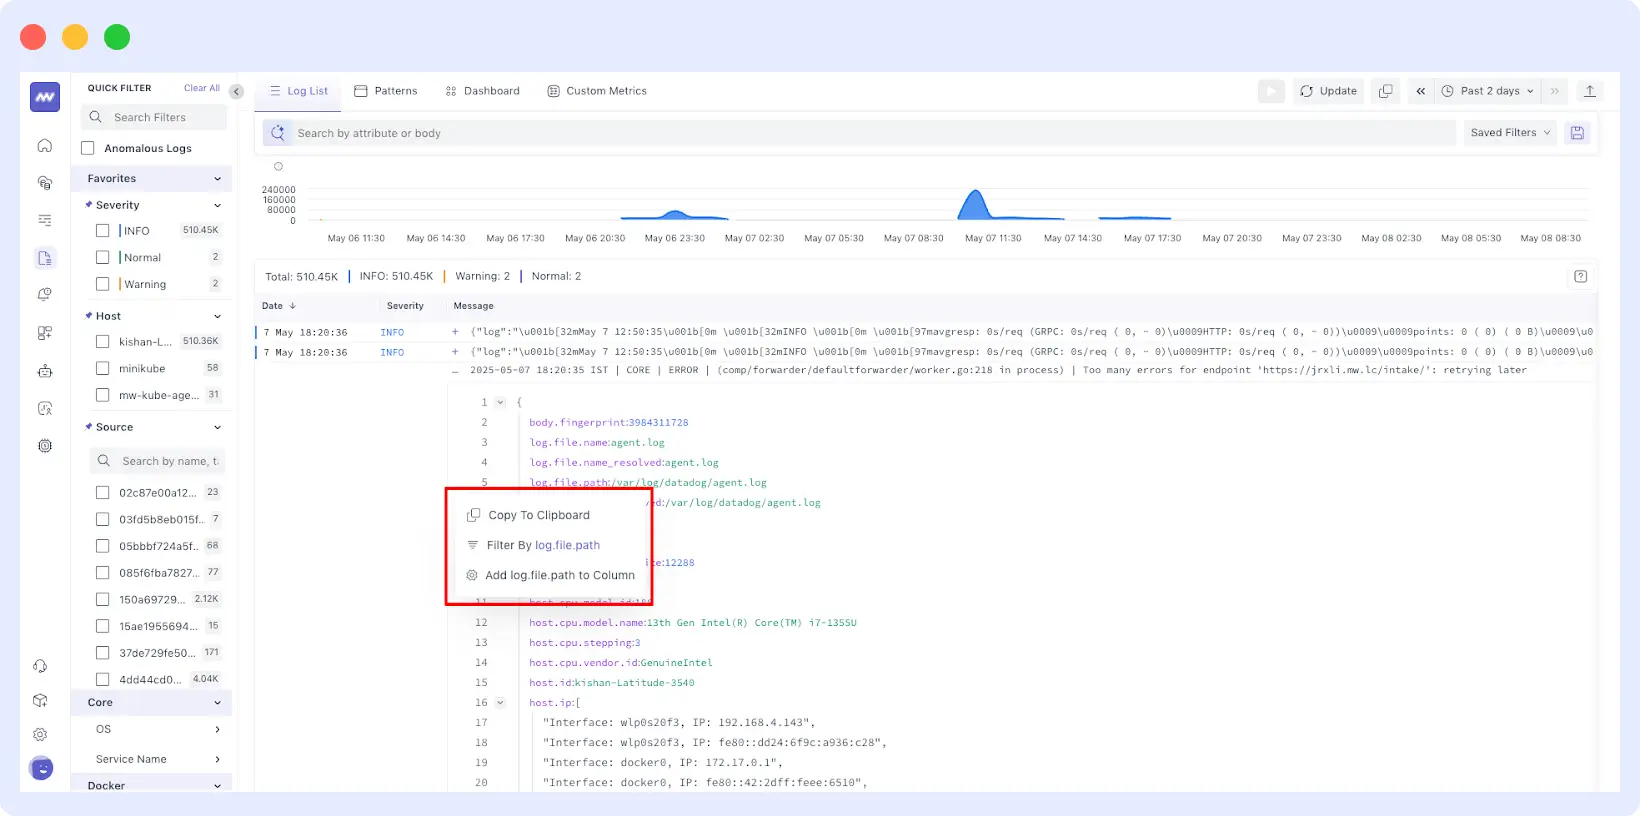The height and width of the screenshot is (816, 1640).
Task: Open the robot icon in sidebar
Action: pyautogui.click(x=45, y=371)
